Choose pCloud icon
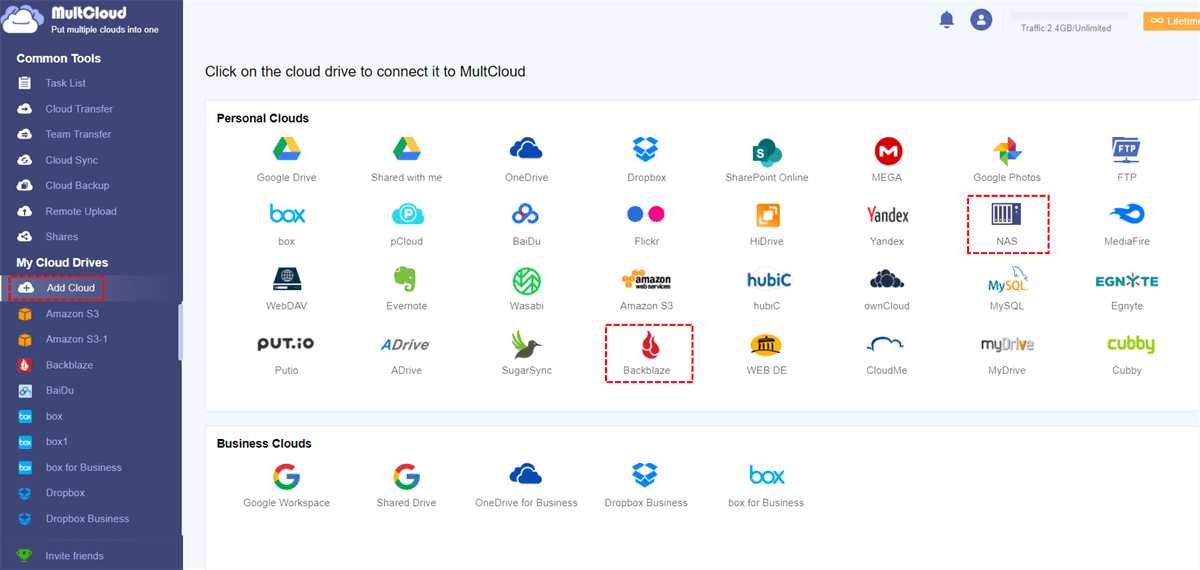Image resolution: width=1200 pixels, height=570 pixels. [x=407, y=214]
